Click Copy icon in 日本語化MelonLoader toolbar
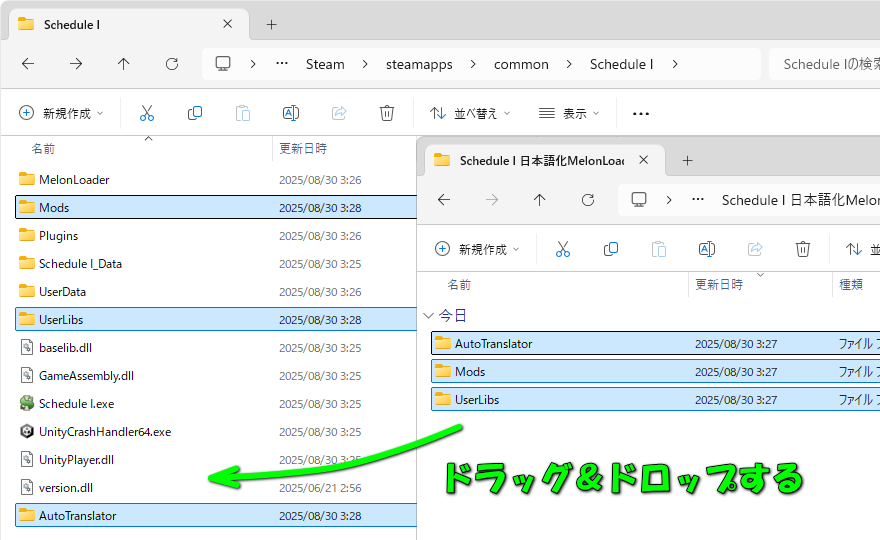880x540 pixels. coord(611,249)
